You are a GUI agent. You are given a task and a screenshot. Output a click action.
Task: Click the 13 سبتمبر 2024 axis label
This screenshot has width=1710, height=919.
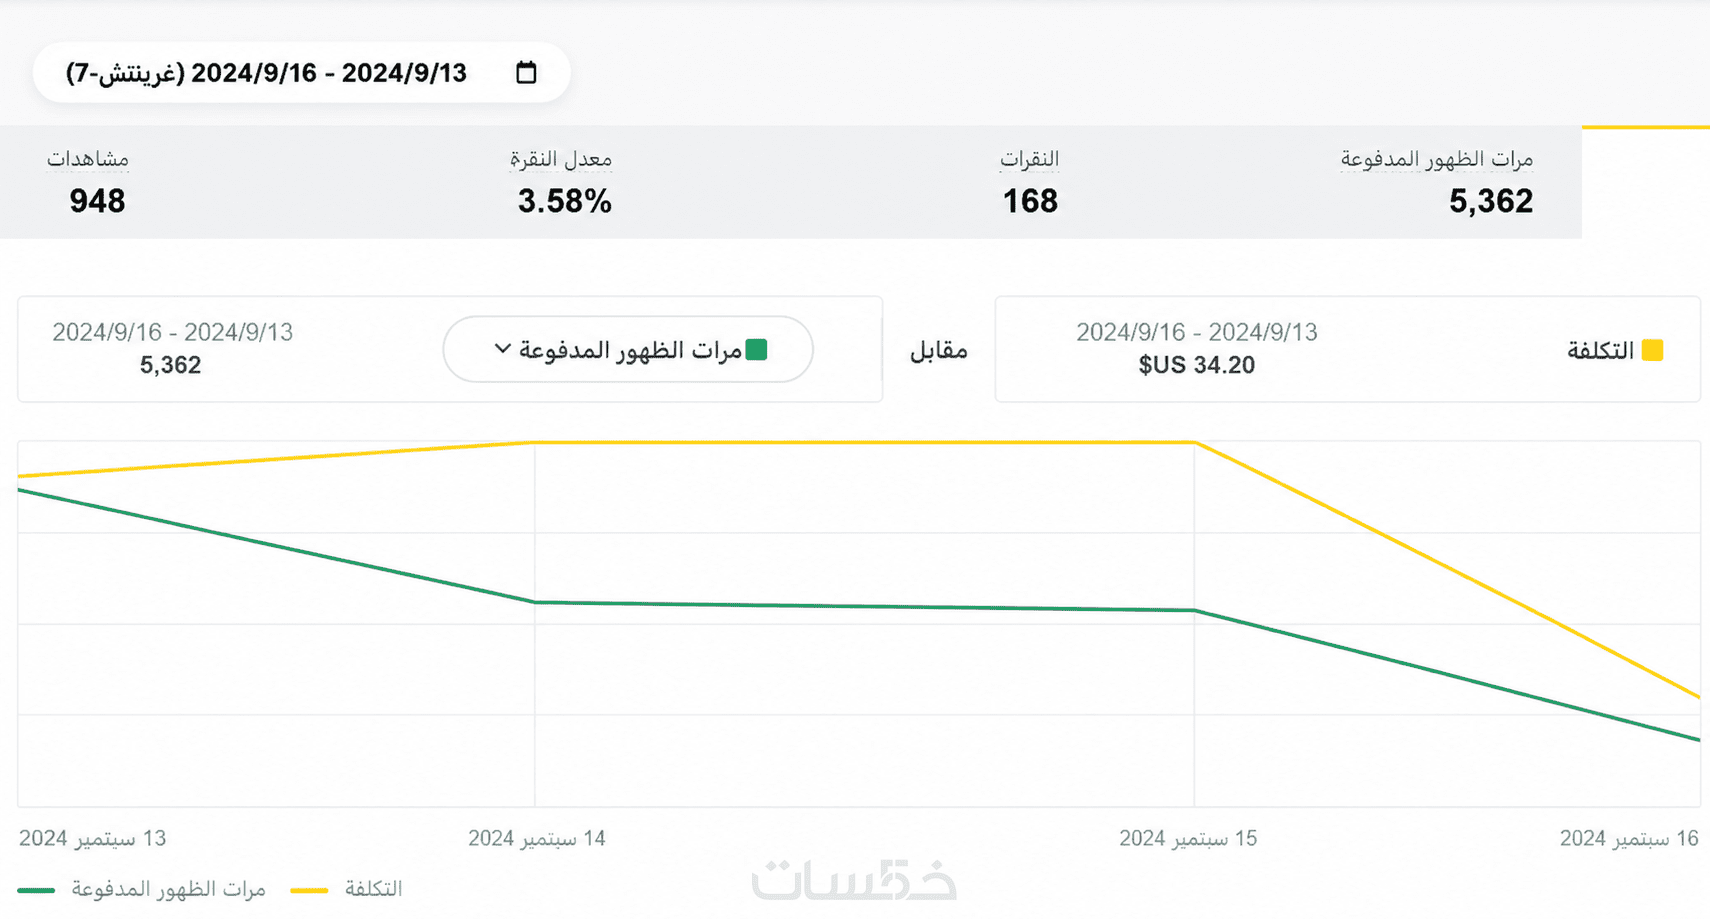click(93, 838)
